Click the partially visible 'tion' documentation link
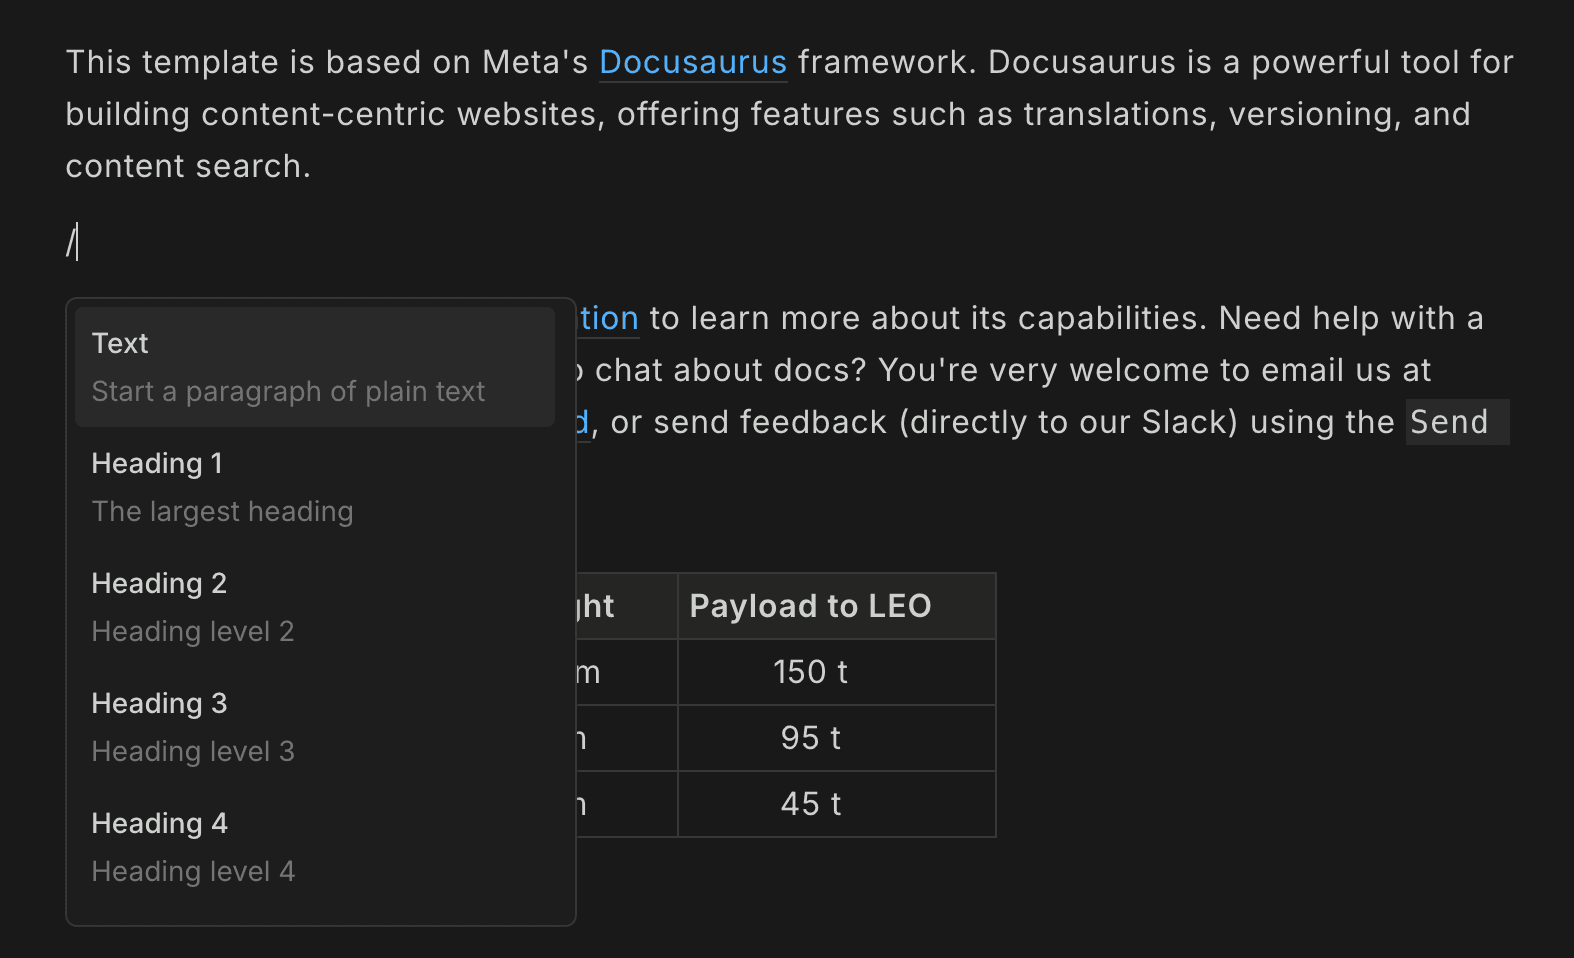1574x958 pixels. pos(609,318)
